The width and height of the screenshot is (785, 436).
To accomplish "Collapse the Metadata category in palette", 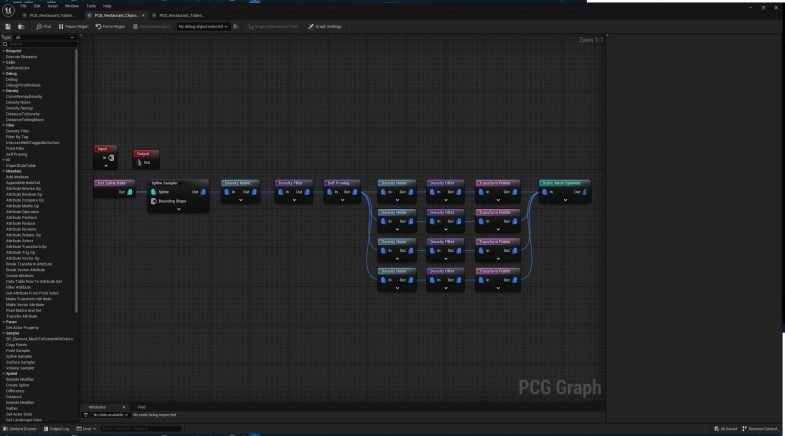I will 4,171.
